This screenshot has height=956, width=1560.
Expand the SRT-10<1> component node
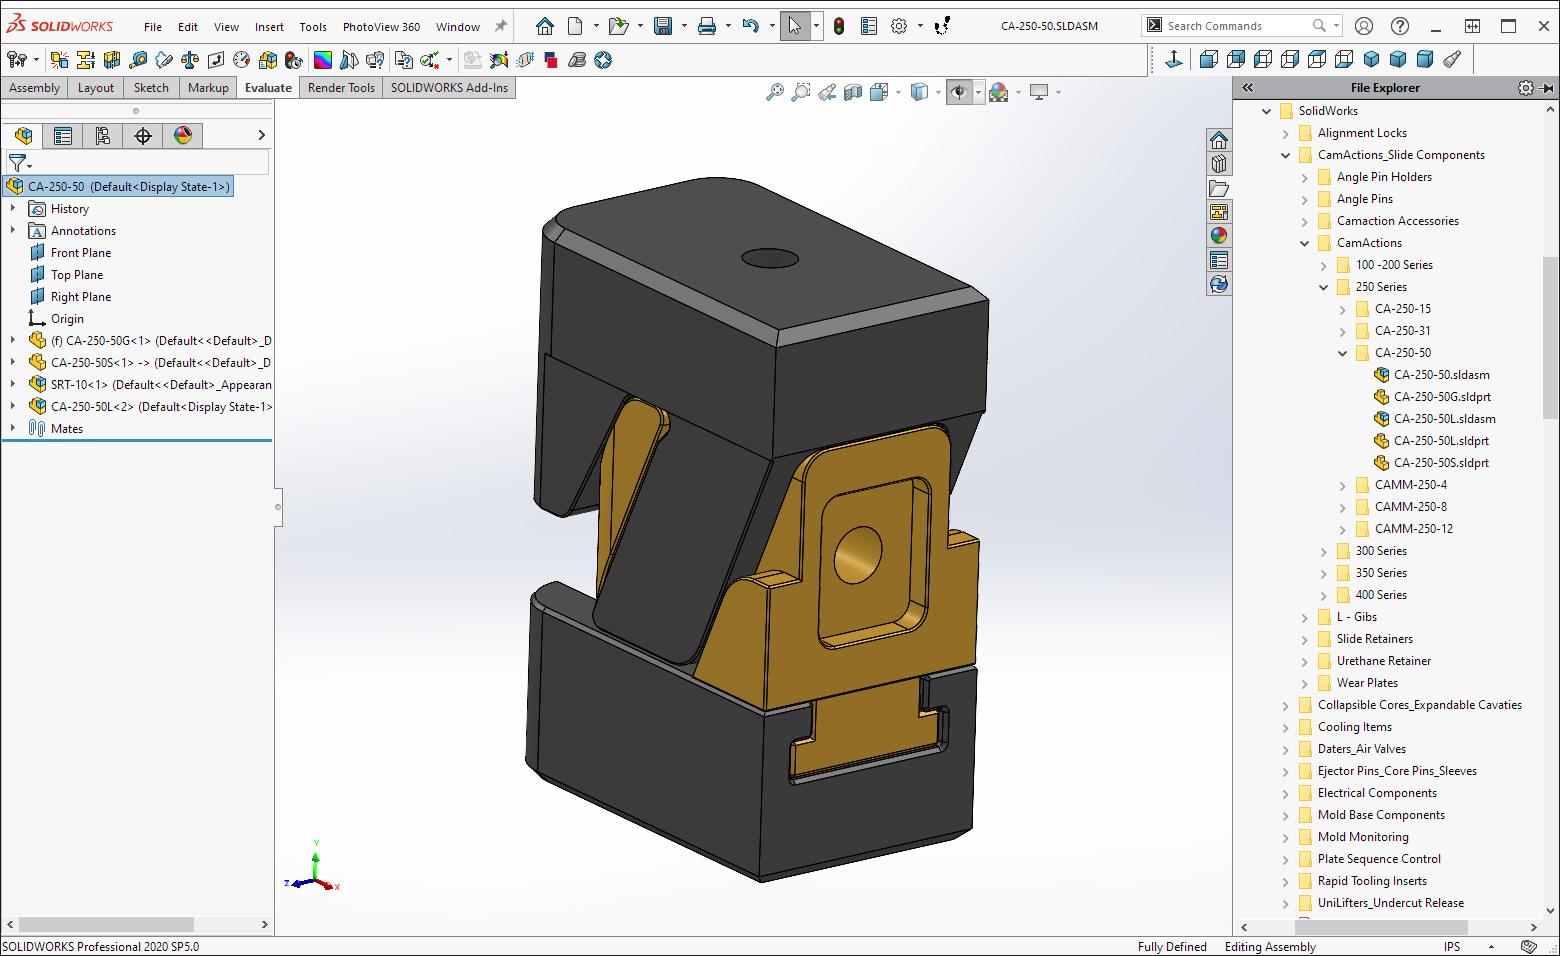pyautogui.click(x=13, y=384)
